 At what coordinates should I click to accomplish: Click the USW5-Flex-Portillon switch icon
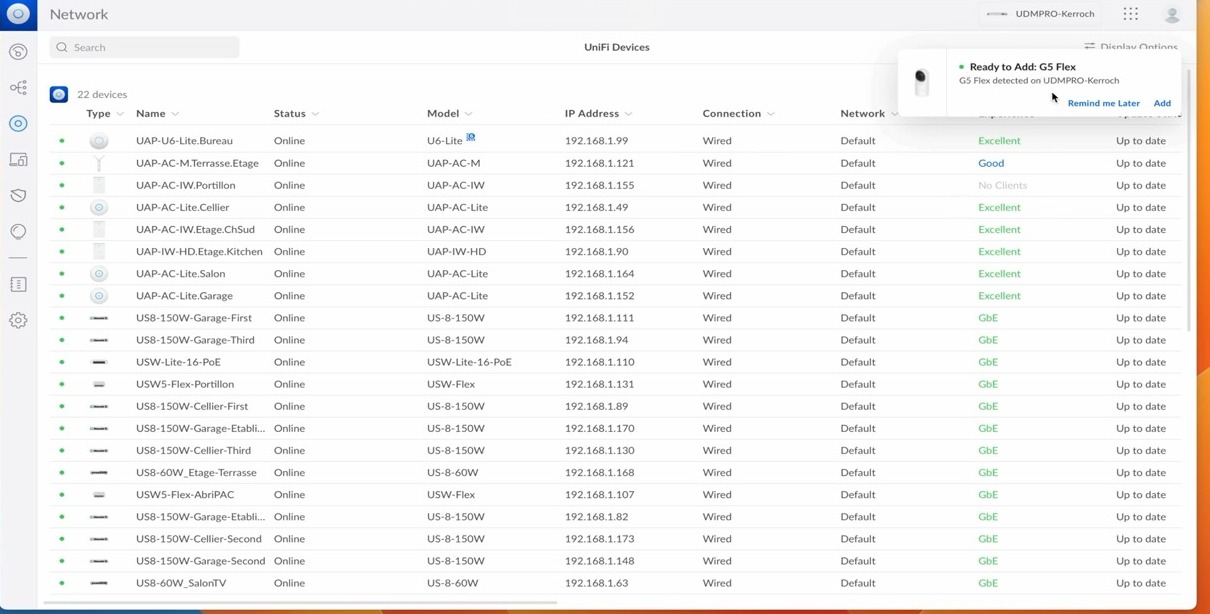[x=99, y=384]
